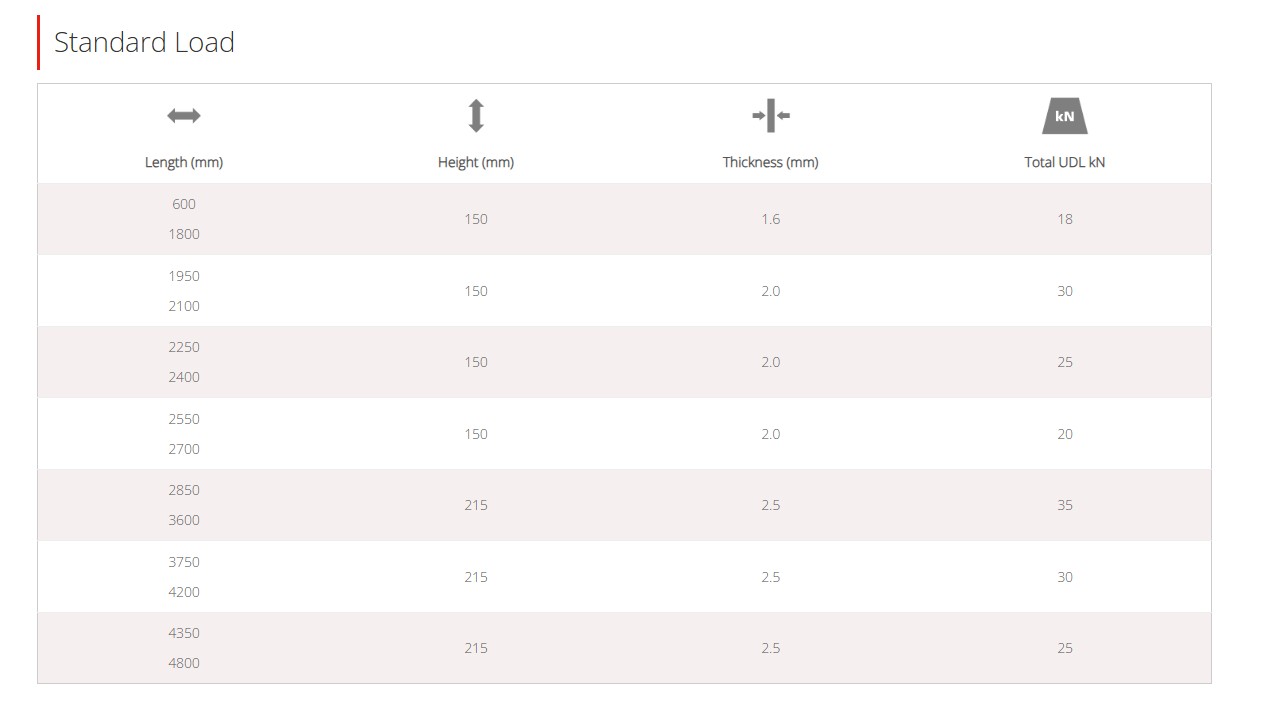Click the 2850 length value
The height and width of the screenshot is (728, 1262).
[184, 490]
